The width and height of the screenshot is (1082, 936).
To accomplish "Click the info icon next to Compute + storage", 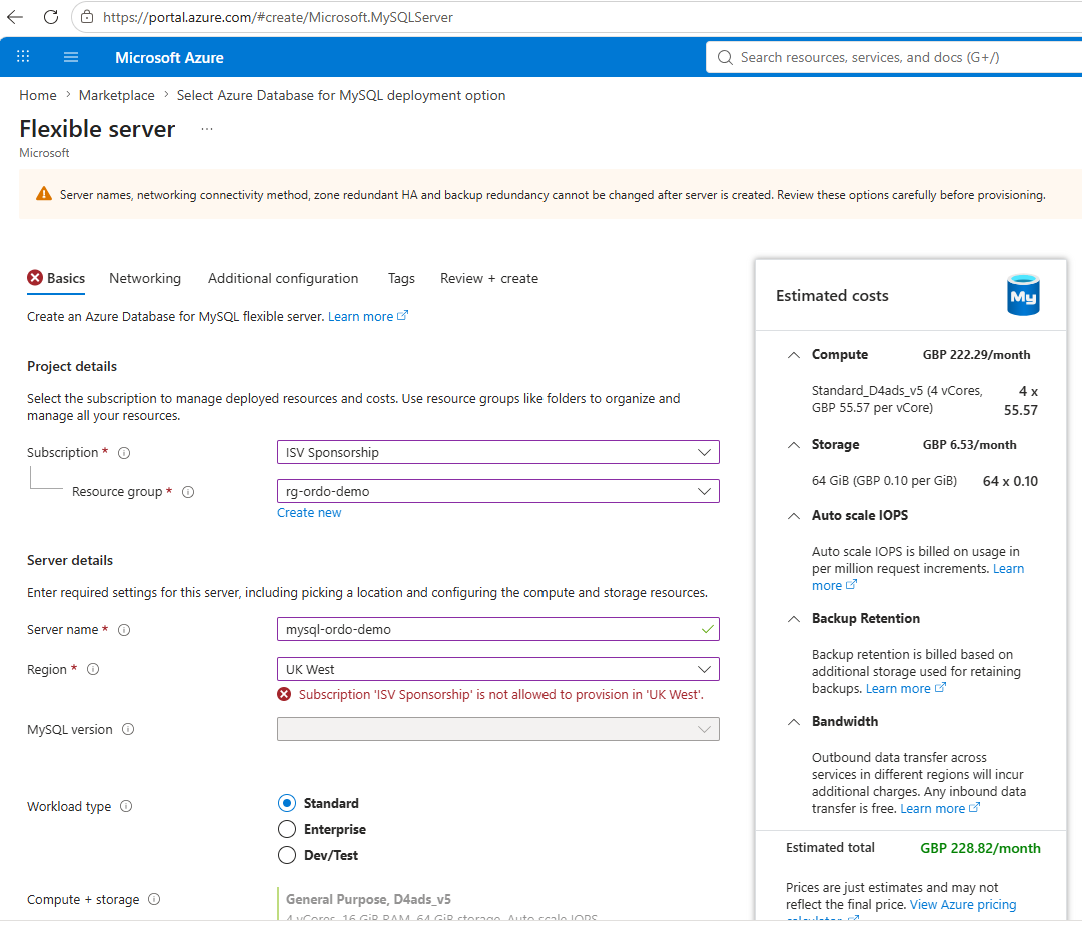I will pos(155,899).
